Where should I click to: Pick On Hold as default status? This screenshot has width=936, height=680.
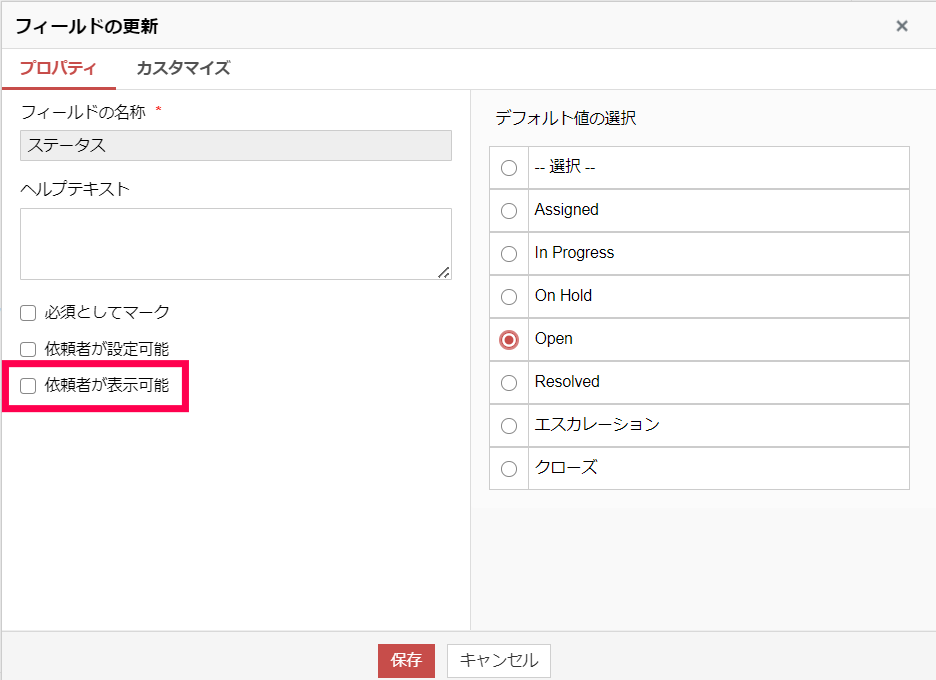coord(509,297)
